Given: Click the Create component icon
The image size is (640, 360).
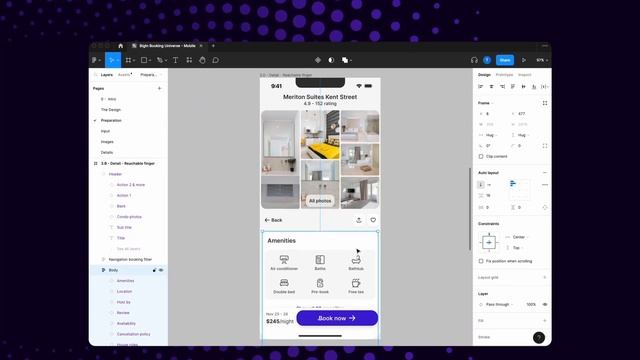Looking at the screenshot, I should [x=318, y=60].
